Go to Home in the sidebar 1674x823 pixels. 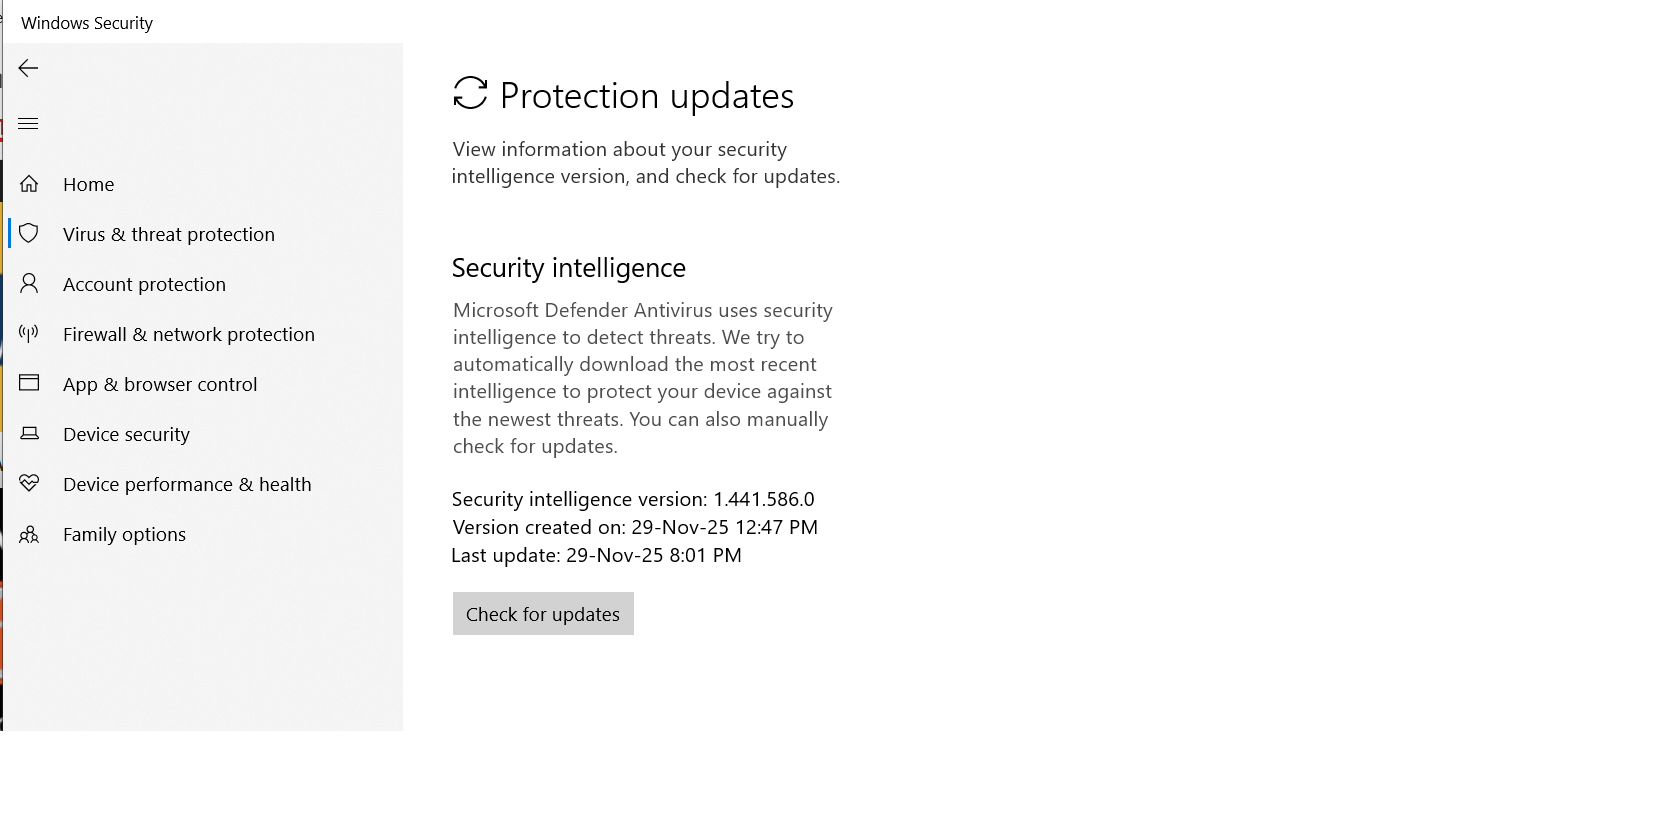88,184
